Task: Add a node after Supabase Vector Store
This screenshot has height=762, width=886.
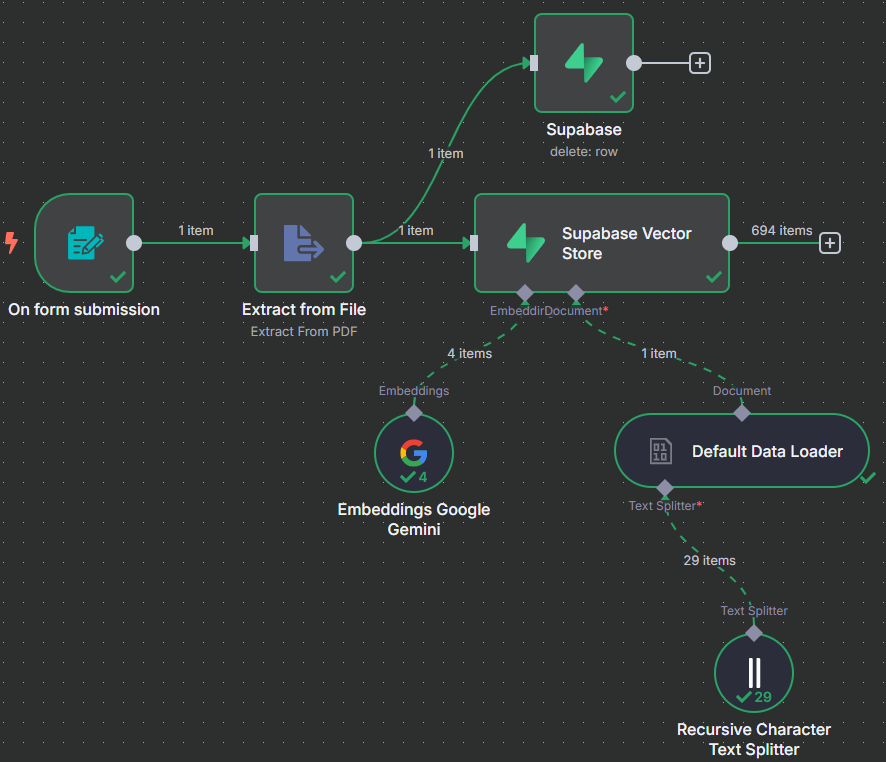Action: click(x=829, y=243)
